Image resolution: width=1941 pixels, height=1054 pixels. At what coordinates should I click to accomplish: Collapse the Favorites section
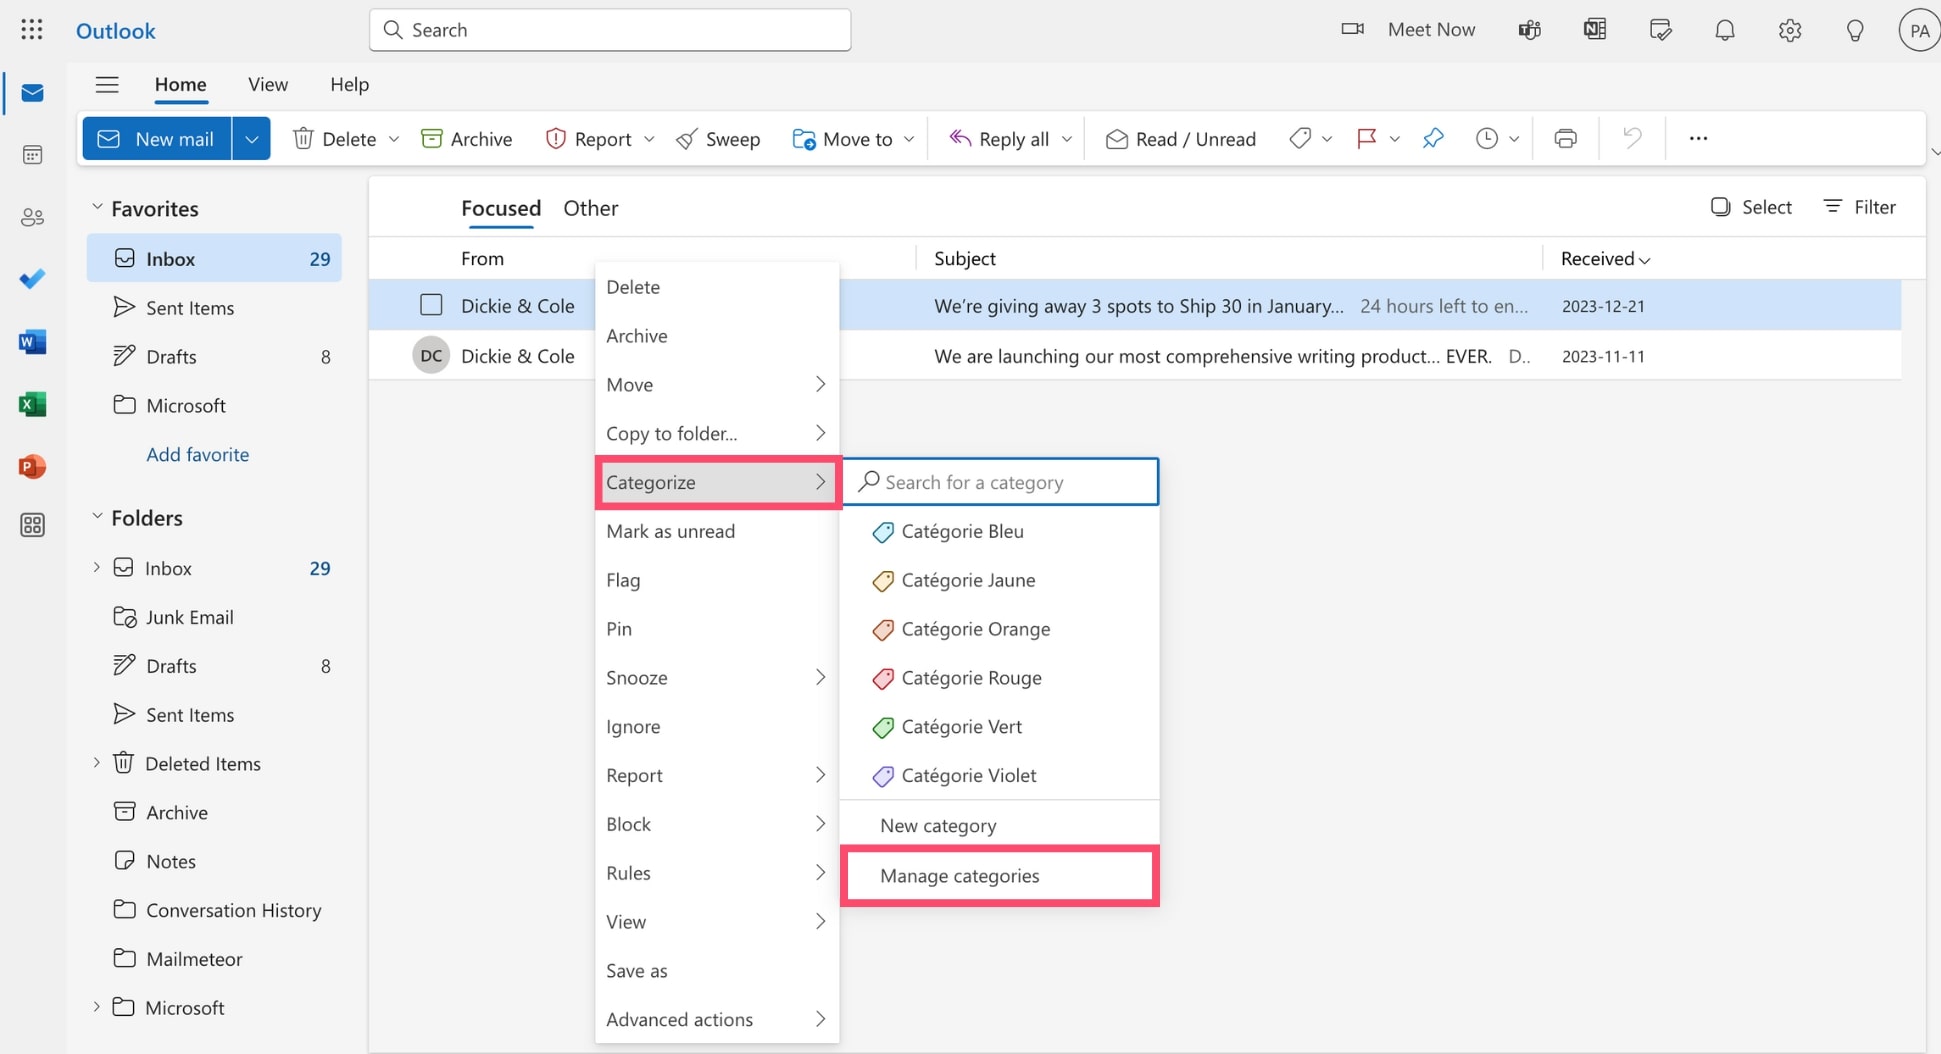(97, 208)
